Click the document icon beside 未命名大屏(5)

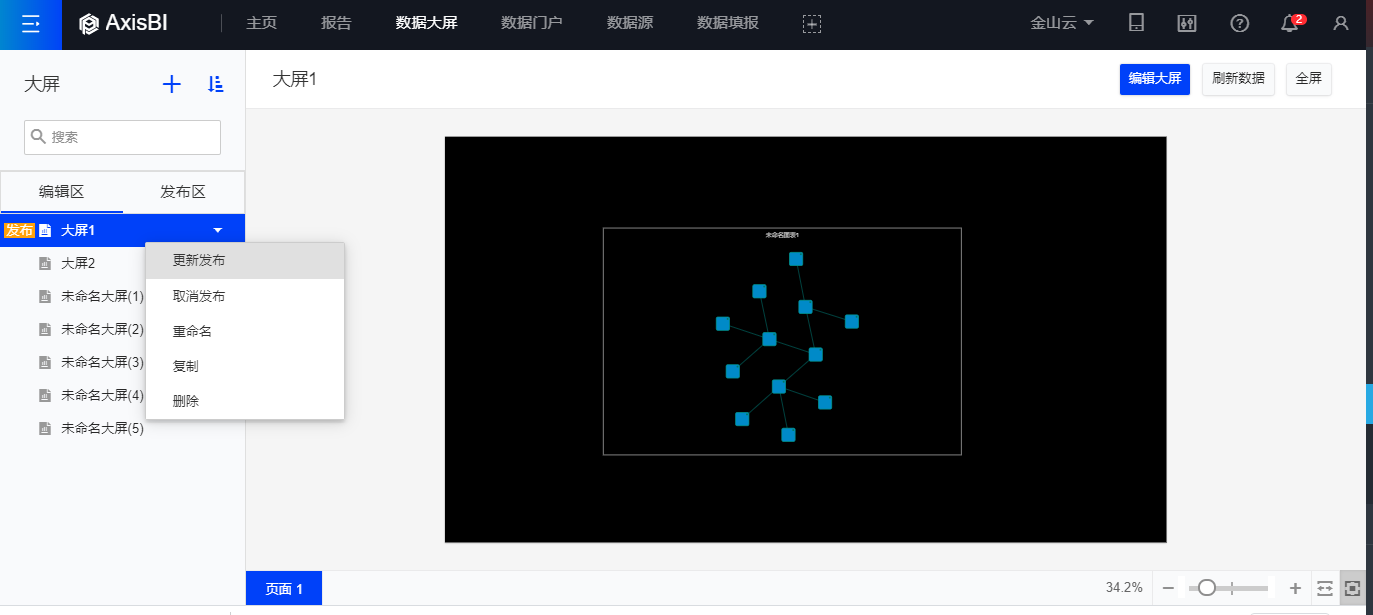coord(44,428)
